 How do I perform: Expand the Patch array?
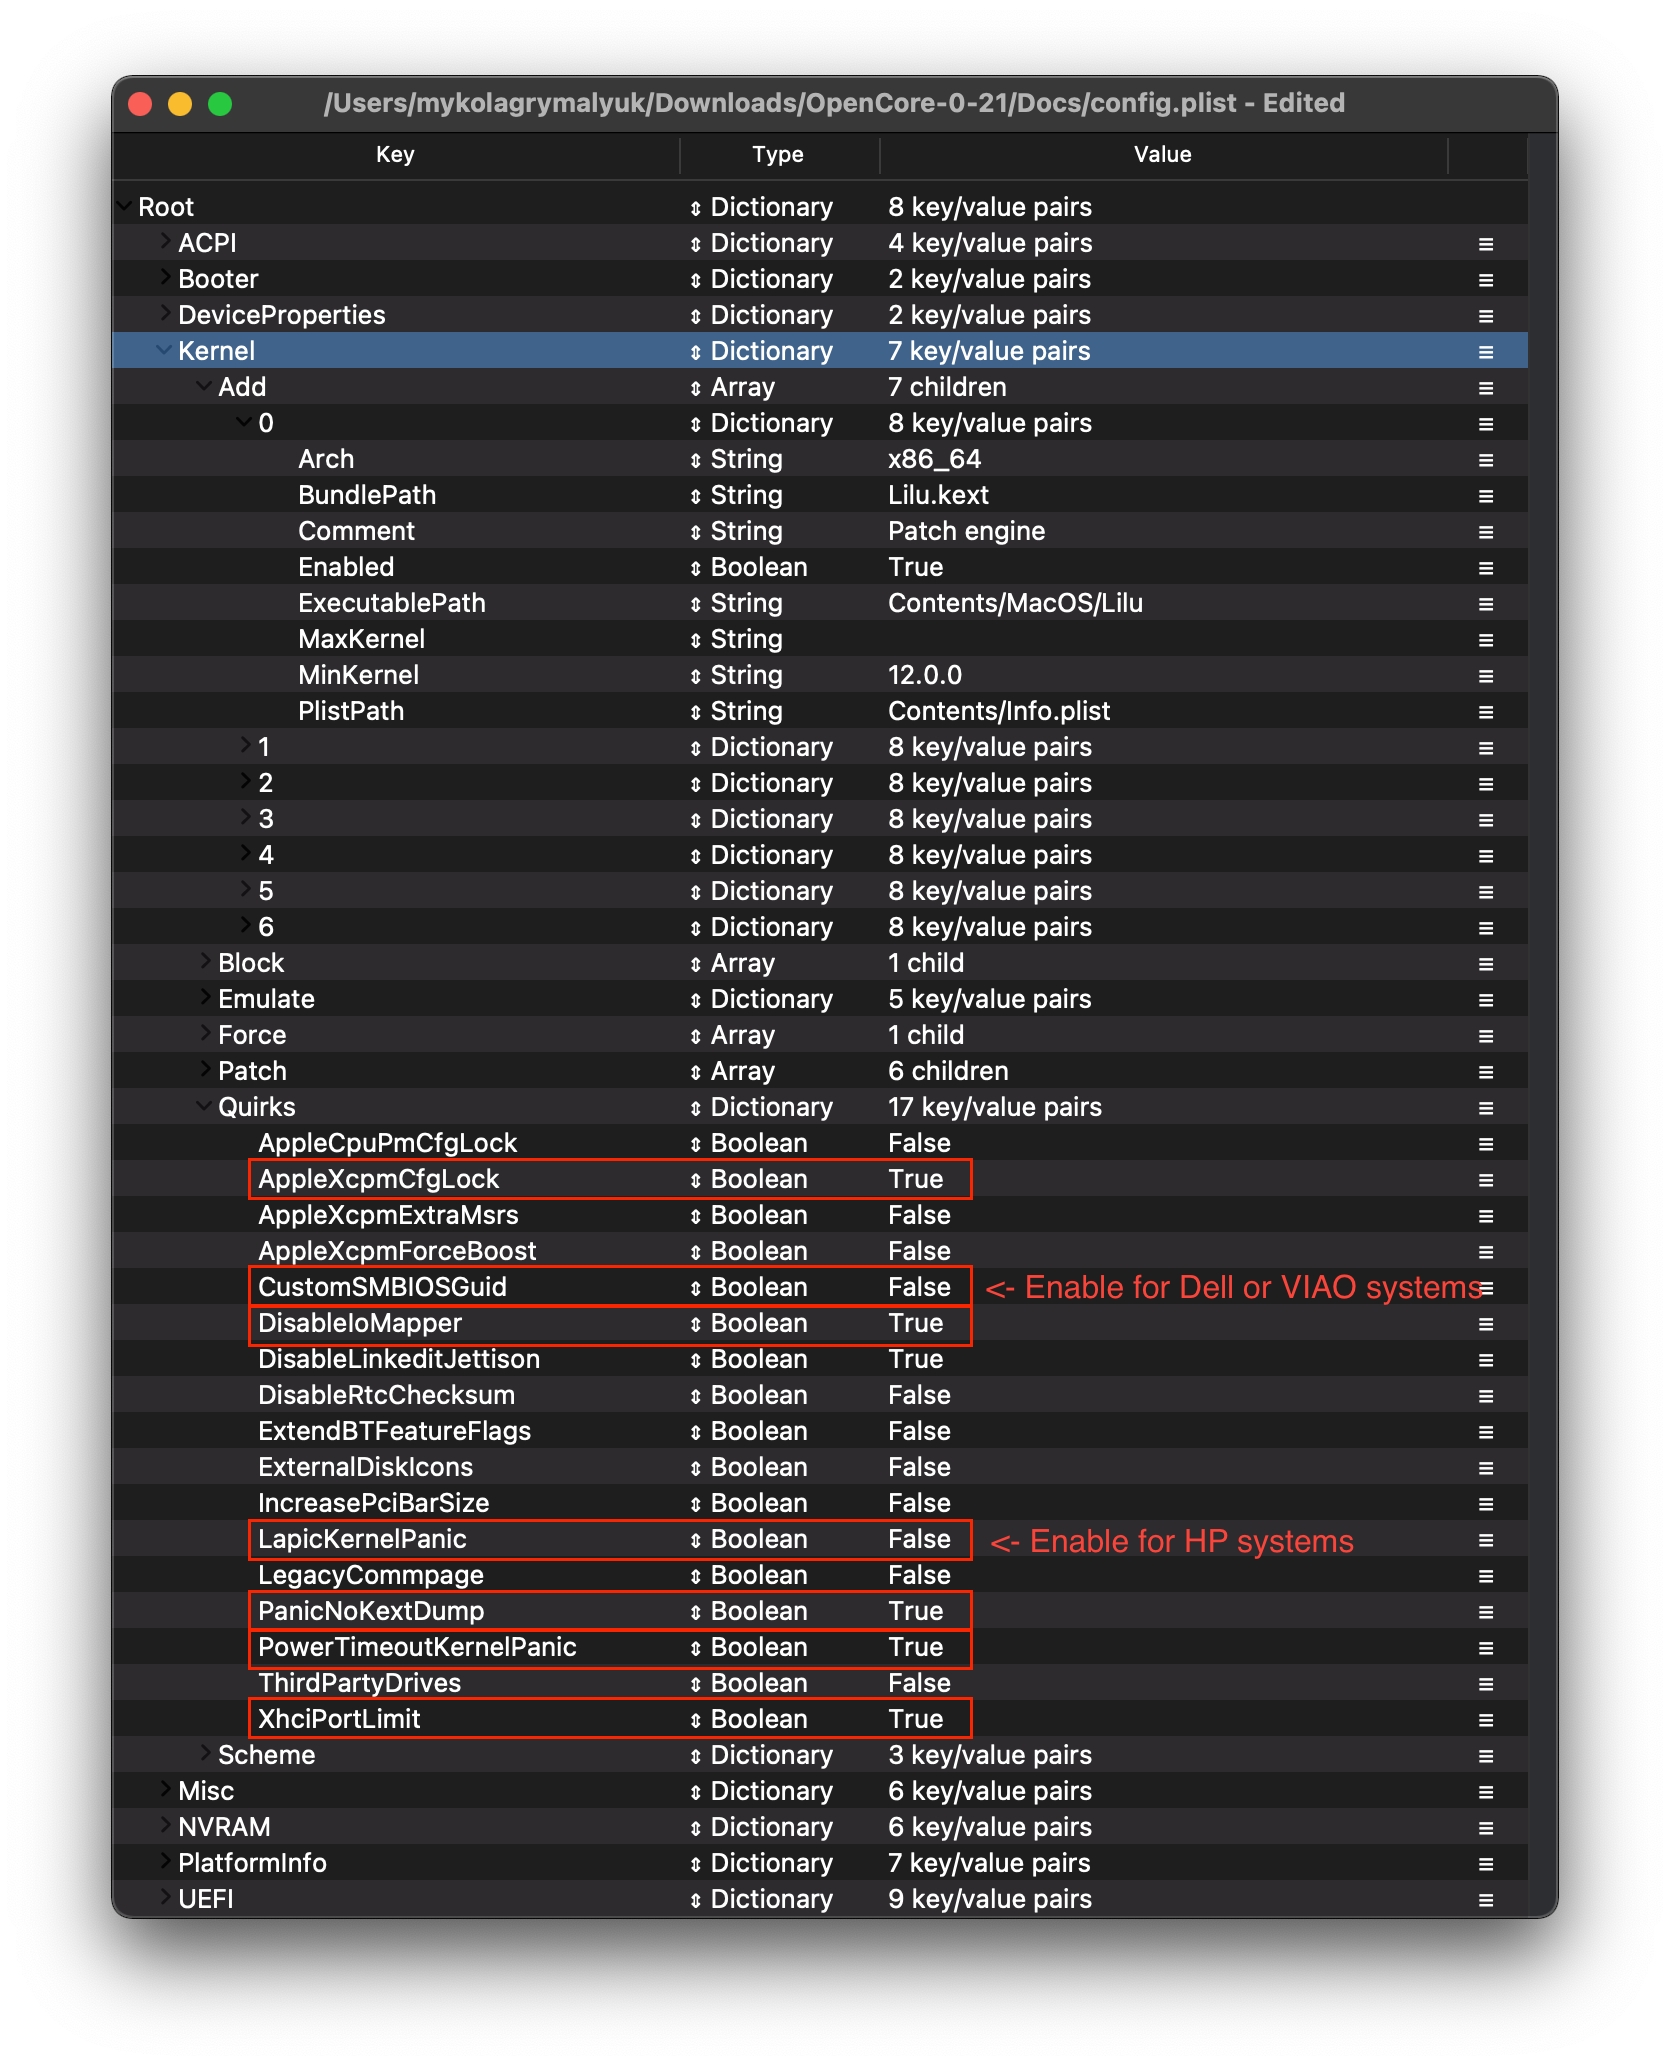click(x=205, y=1070)
